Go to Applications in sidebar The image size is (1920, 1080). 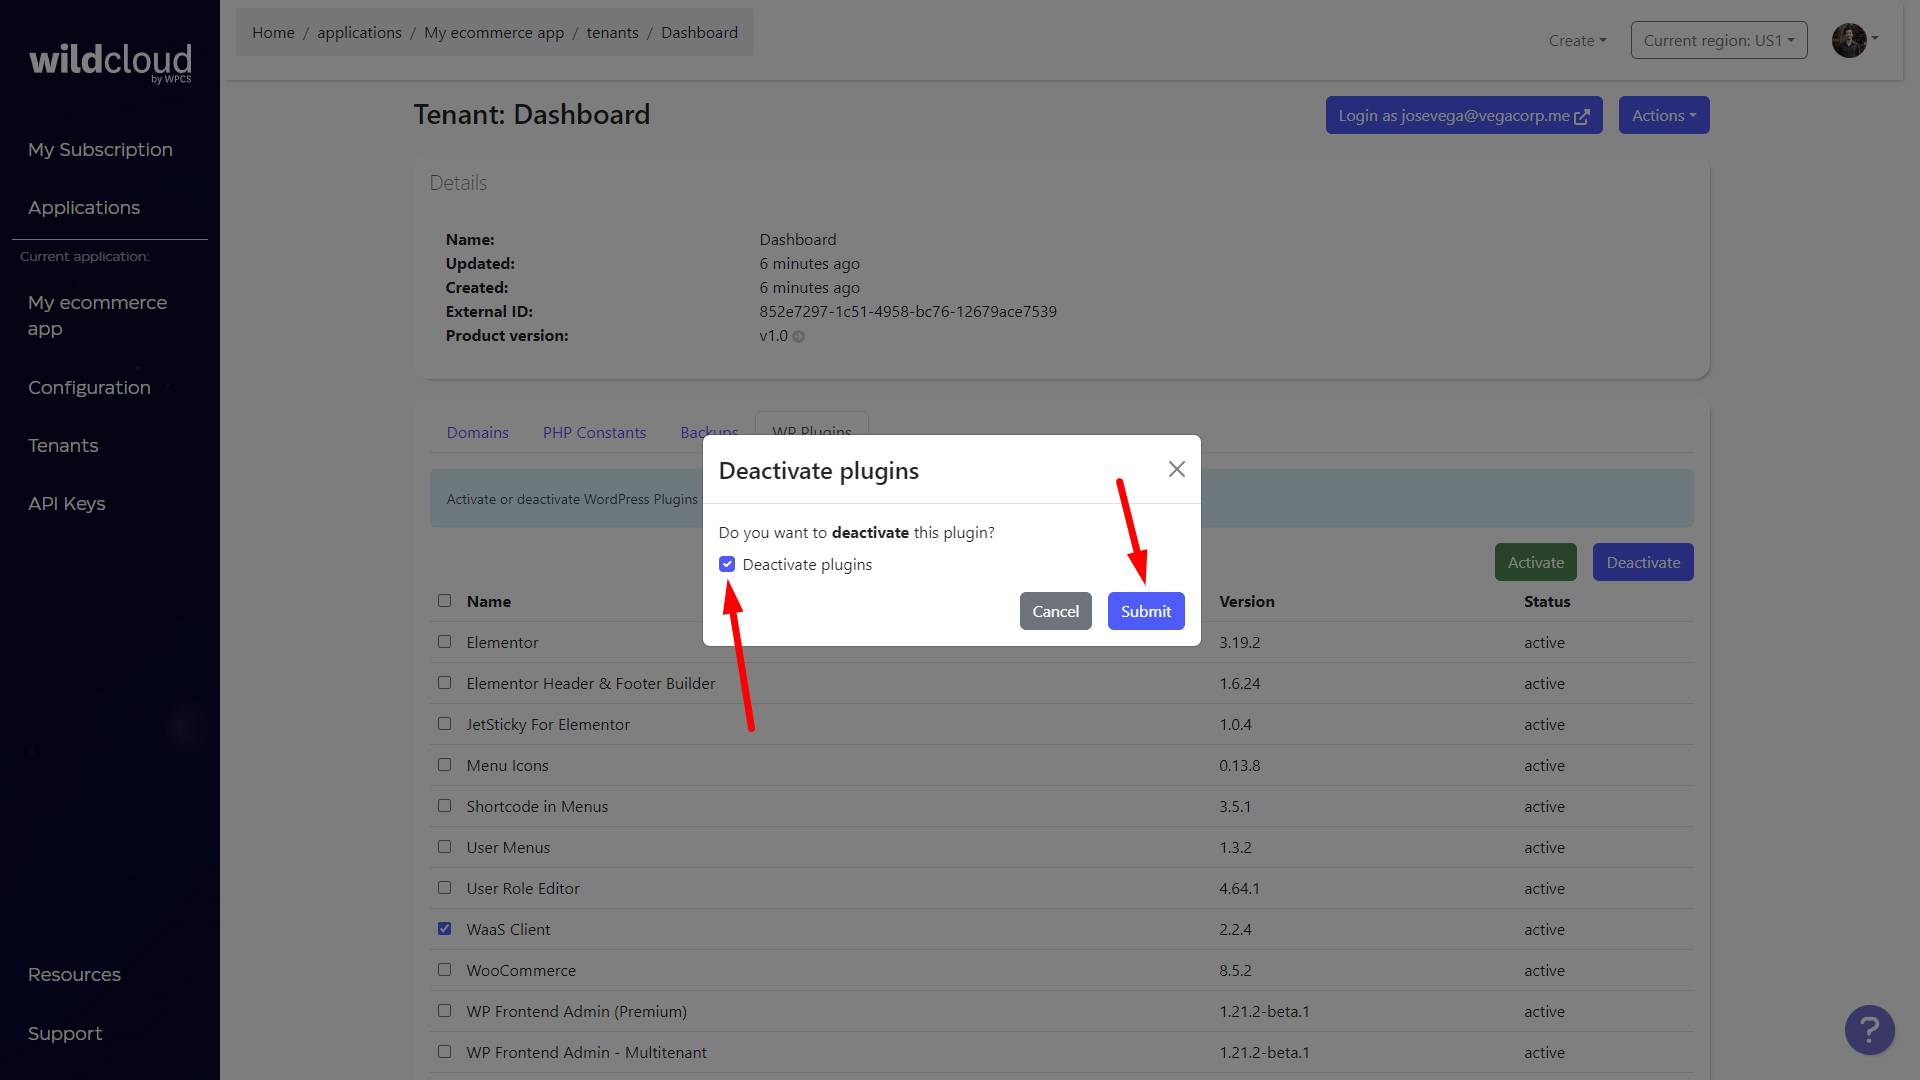(x=84, y=208)
